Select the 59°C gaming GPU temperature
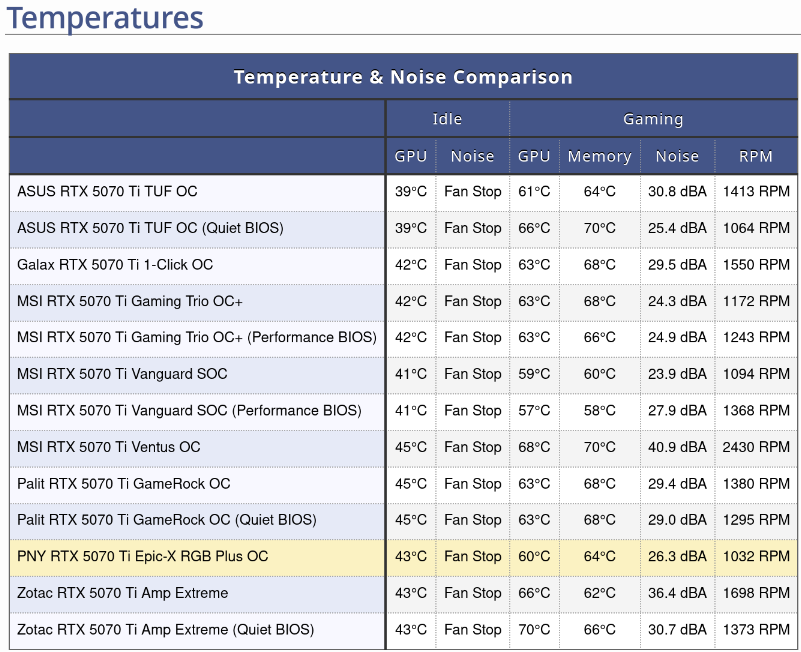The image size is (801, 652). click(x=534, y=374)
